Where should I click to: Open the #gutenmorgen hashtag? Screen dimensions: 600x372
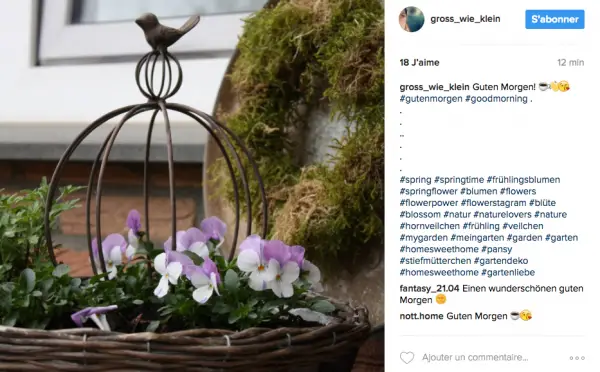click(431, 99)
